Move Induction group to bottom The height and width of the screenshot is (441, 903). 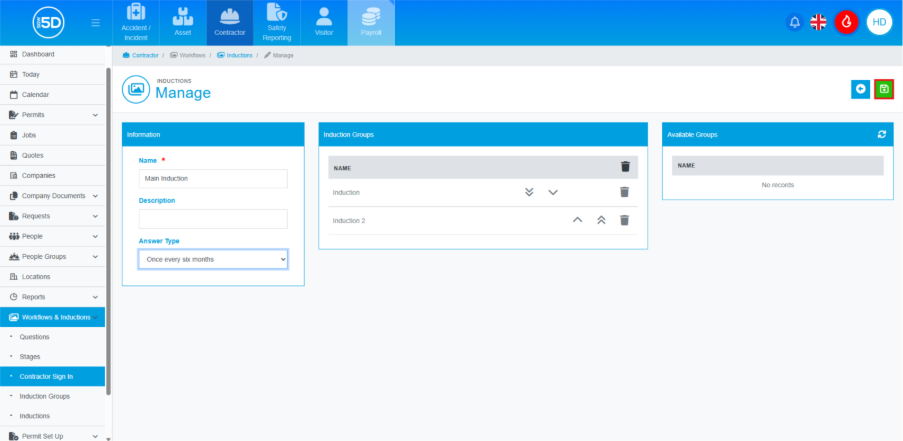(x=529, y=192)
